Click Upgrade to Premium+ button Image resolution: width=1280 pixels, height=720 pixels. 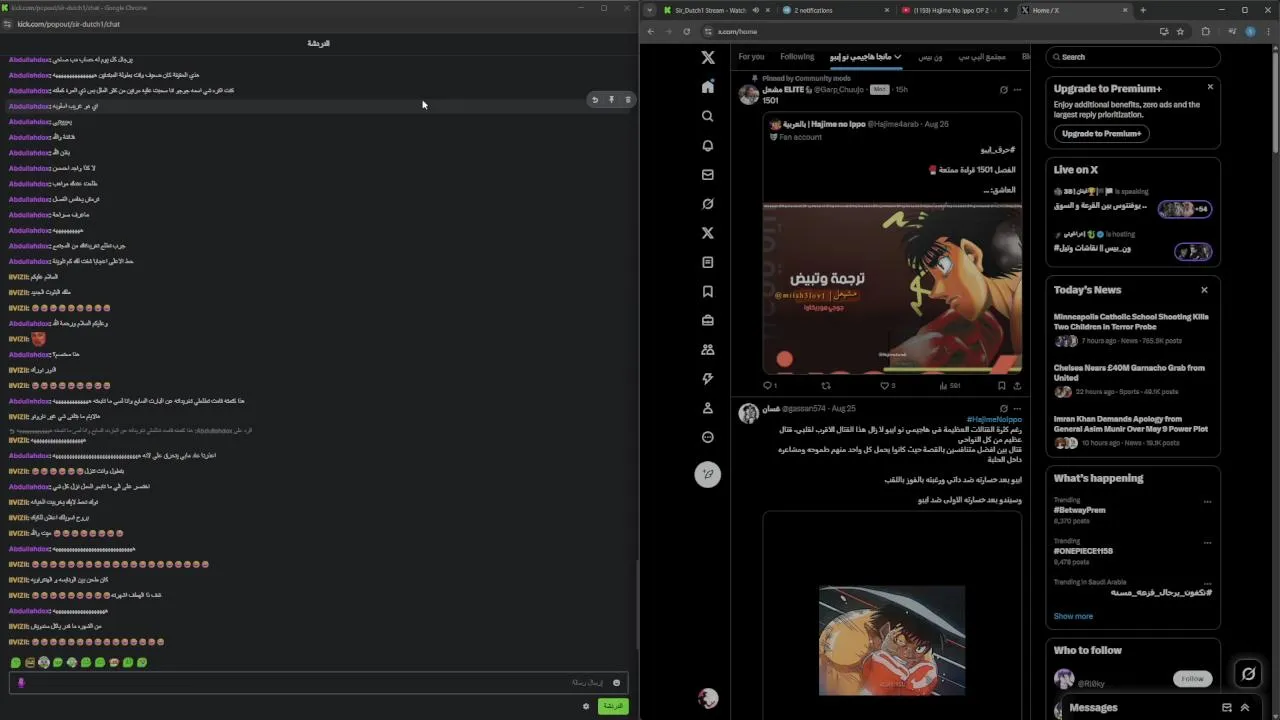click(1101, 133)
